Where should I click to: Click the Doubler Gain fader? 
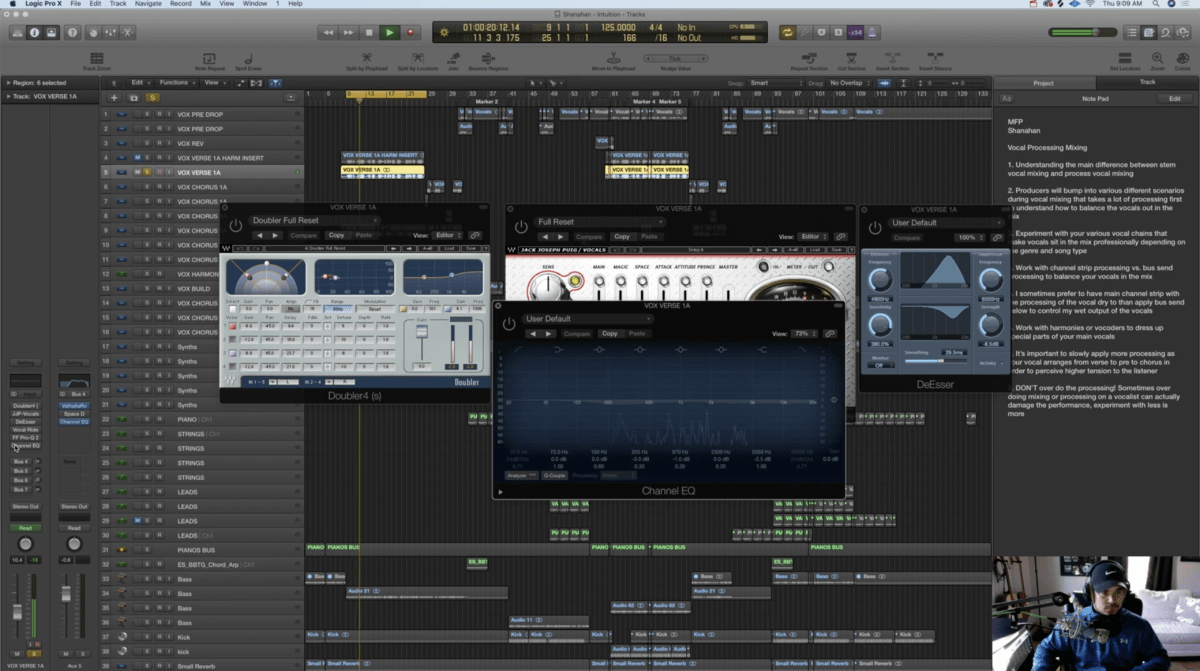point(422,334)
